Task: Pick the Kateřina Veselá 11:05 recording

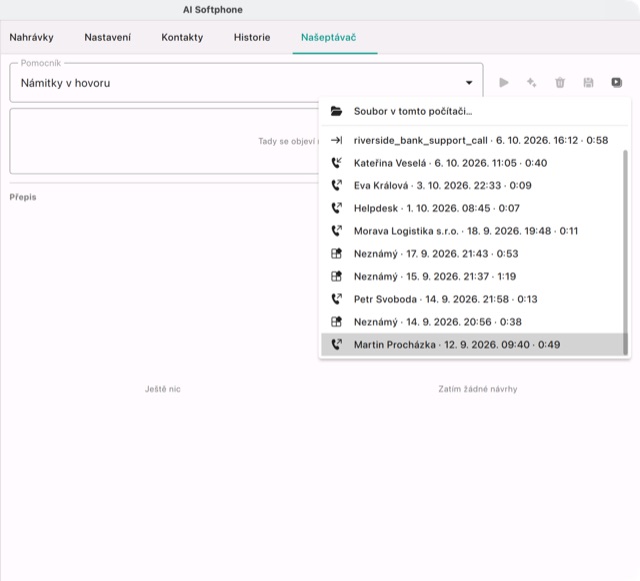Action: [x=472, y=163]
